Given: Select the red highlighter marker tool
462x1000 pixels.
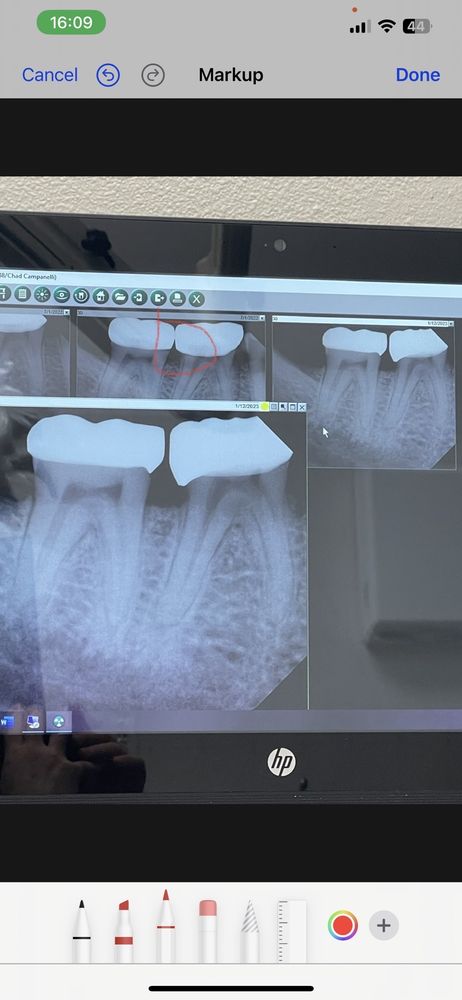Looking at the screenshot, I should tap(123, 930).
